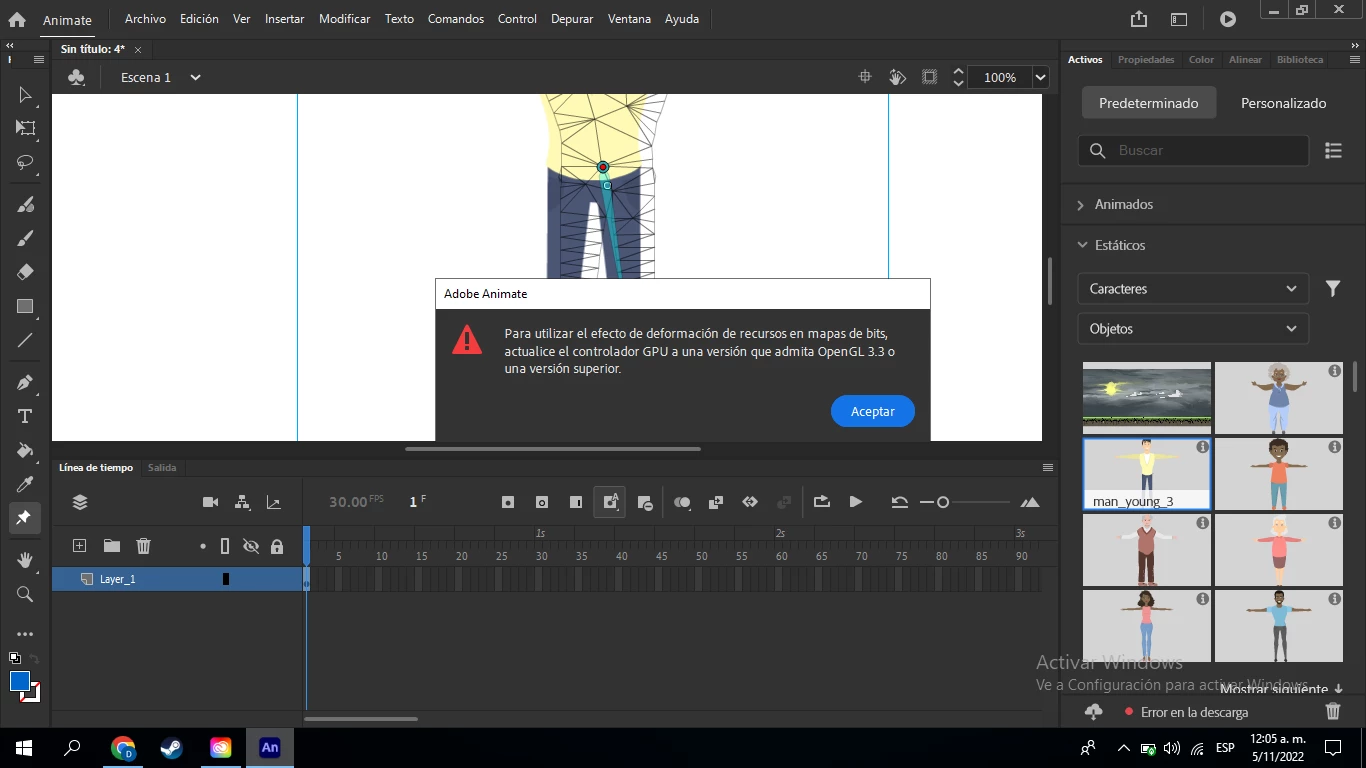The image size is (1366, 768).
Task: Click Aceptar in the dialog
Action: click(873, 411)
